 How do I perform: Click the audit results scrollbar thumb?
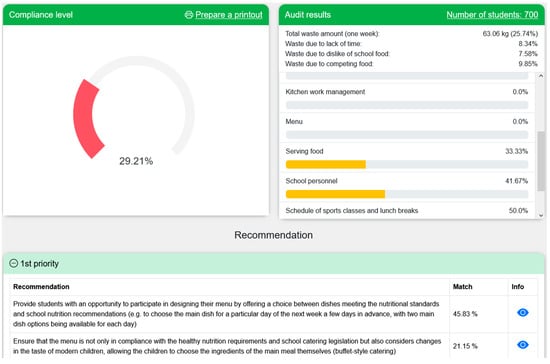[x=541, y=161]
